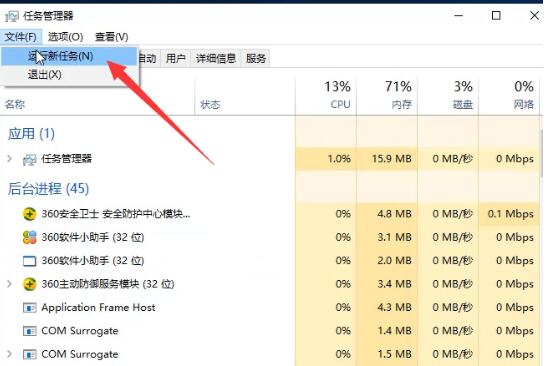Click the 360主动防御服务模块 process icon
The height and width of the screenshot is (366, 550).
click(29, 284)
